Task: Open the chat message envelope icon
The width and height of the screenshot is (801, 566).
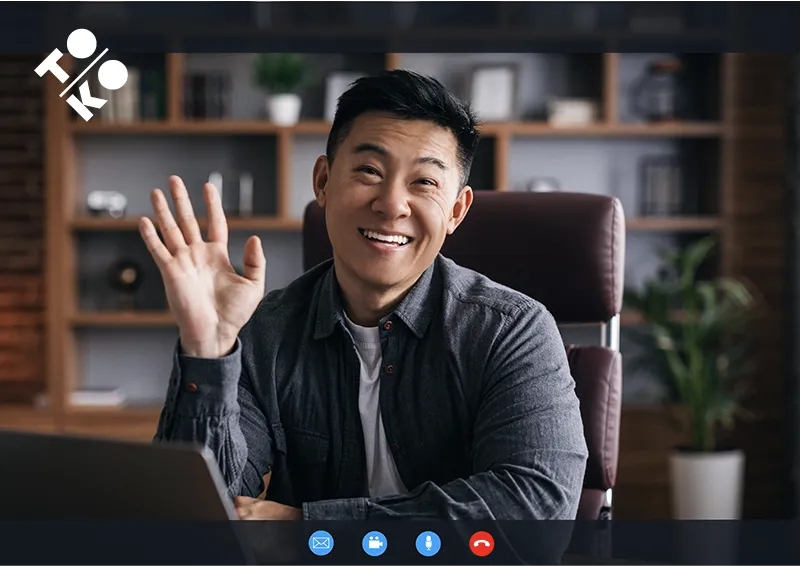Action: [x=321, y=543]
